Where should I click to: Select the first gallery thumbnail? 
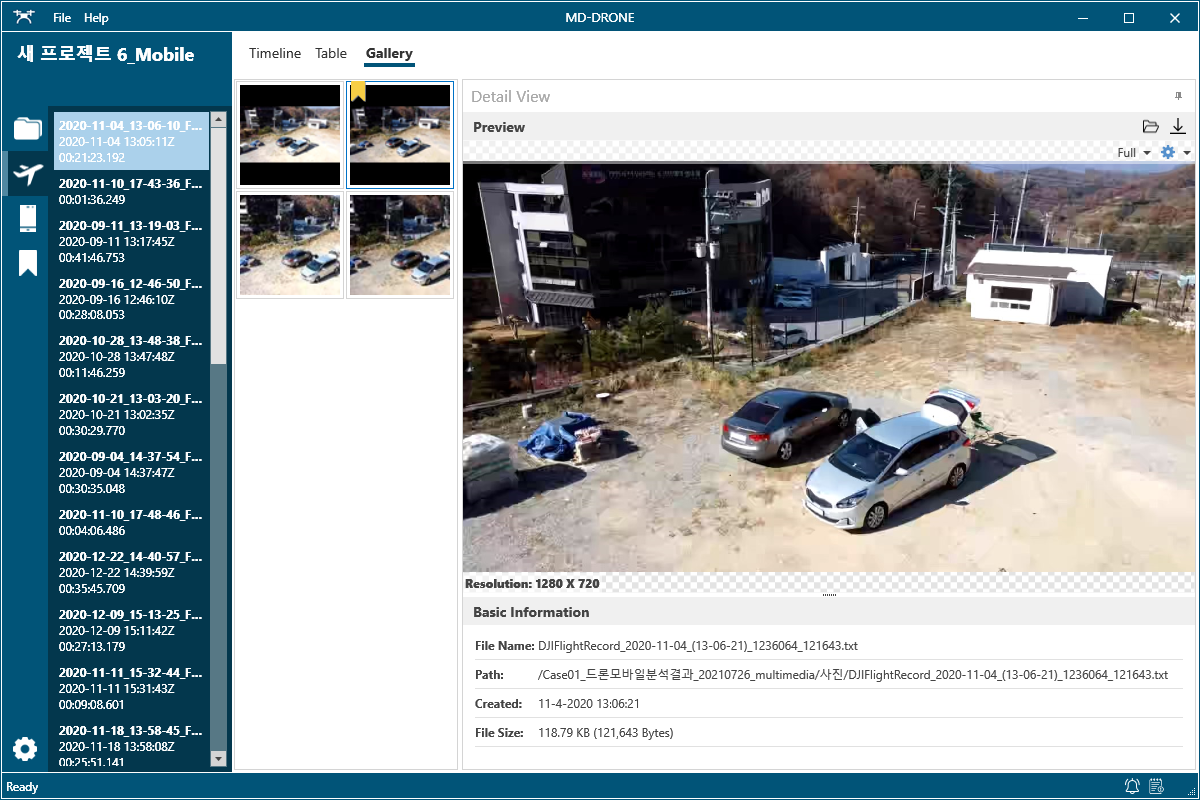point(290,135)
